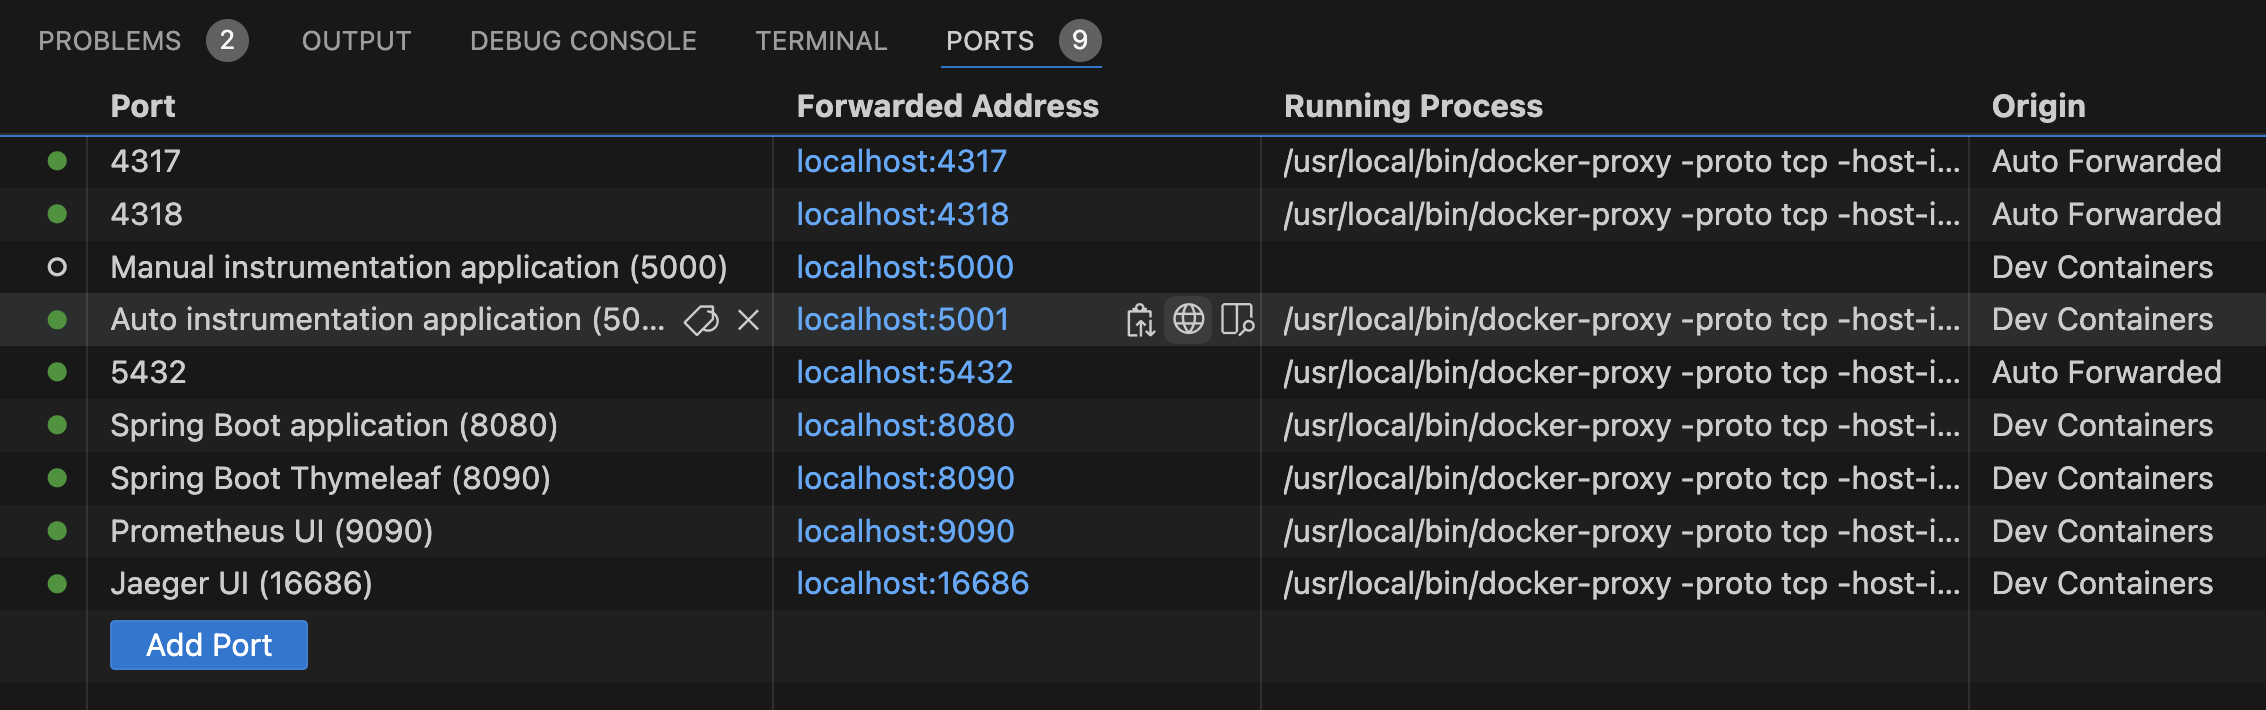
Task: Click running process text for port 4317
Action: point(1622,161)
